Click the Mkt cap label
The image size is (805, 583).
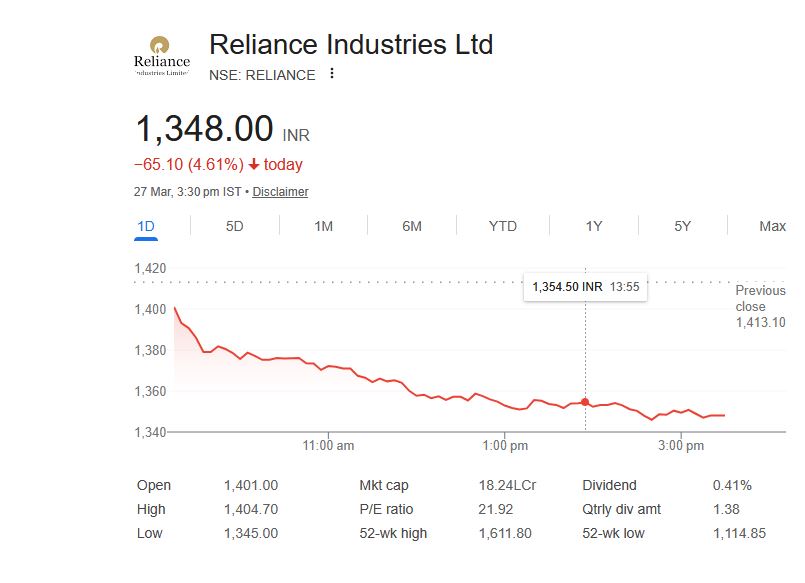click(384, 486)
